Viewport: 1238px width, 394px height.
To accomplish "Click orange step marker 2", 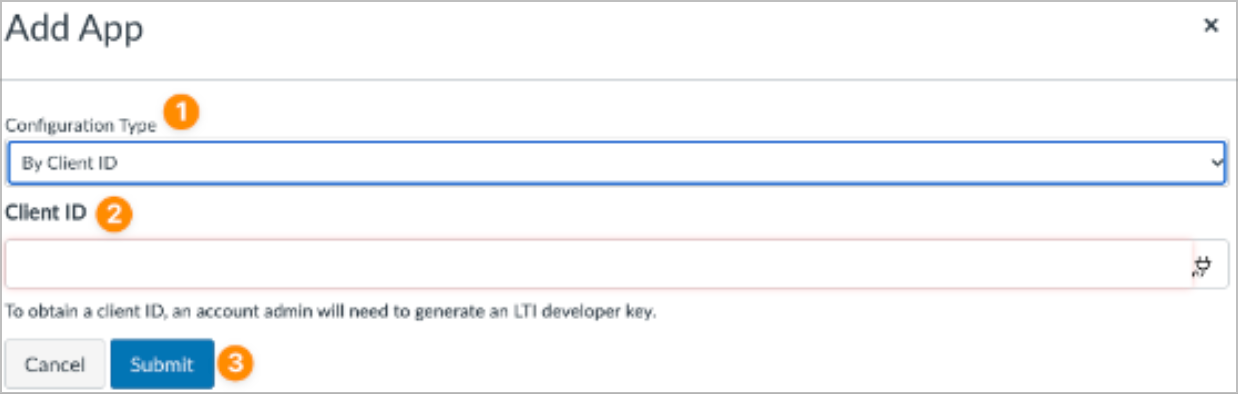I will coord(115,212).
